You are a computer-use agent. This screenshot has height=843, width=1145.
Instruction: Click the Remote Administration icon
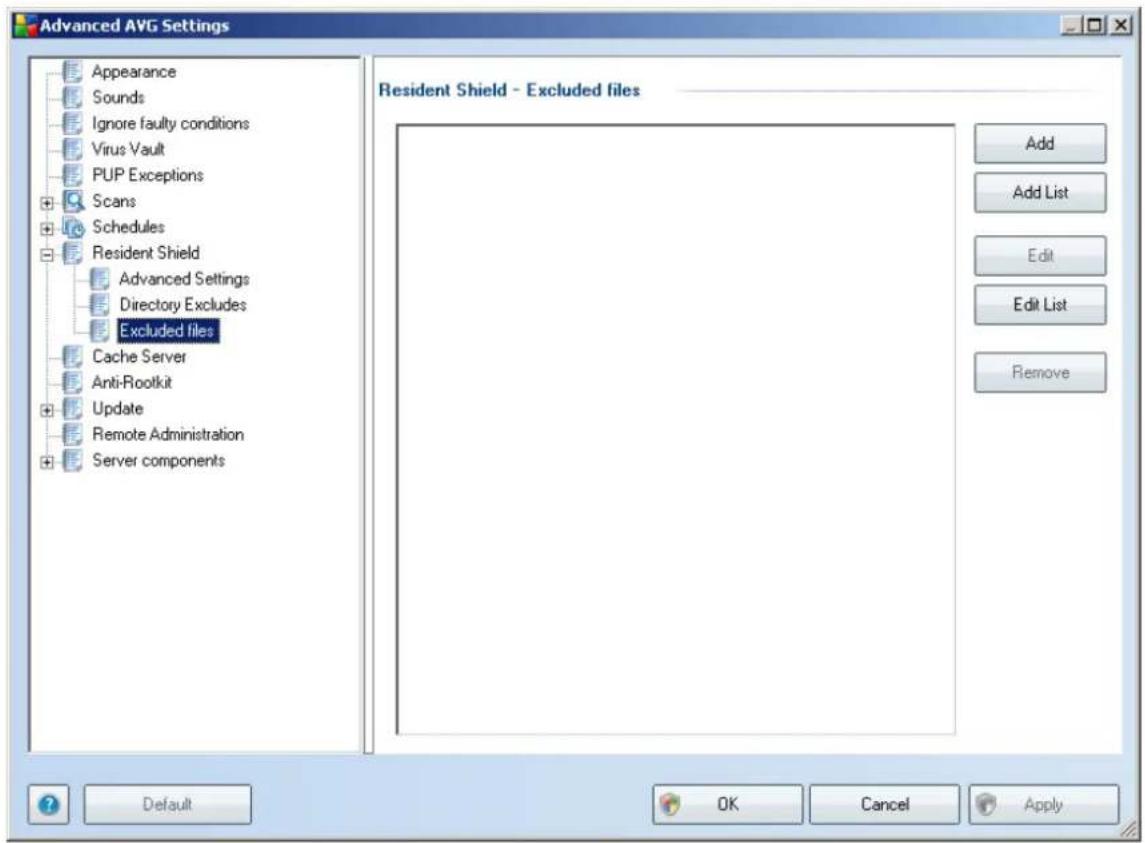pyautogui.click(x=72, y=435)
